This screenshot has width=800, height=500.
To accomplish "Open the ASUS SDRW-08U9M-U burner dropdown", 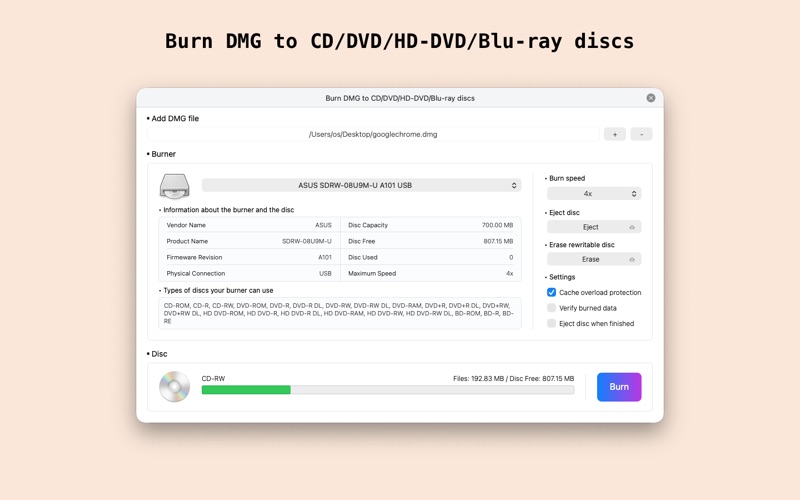I will 361,185.
